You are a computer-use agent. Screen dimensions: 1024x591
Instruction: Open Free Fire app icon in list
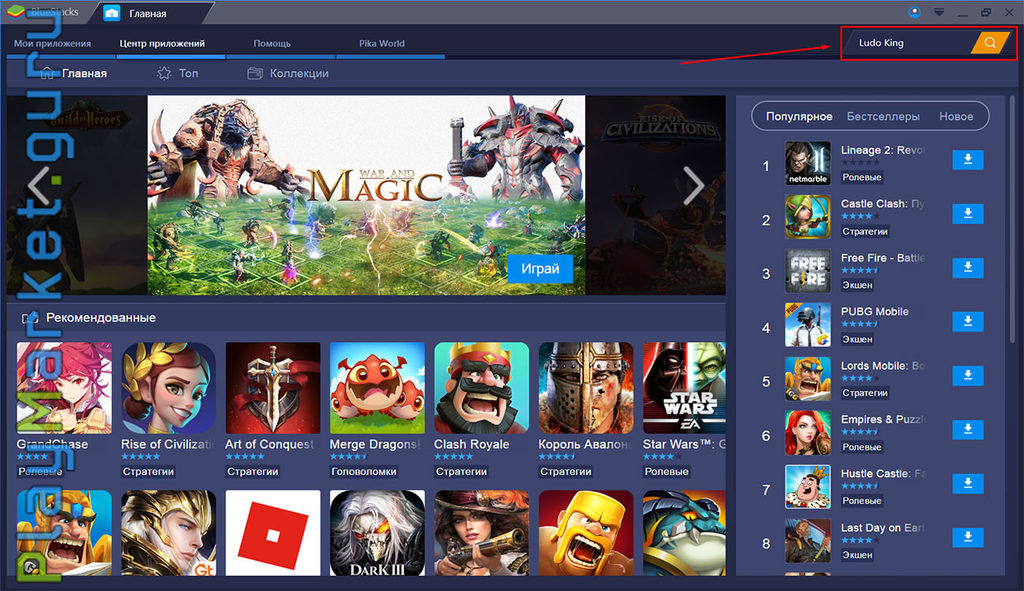coord(807,271)
